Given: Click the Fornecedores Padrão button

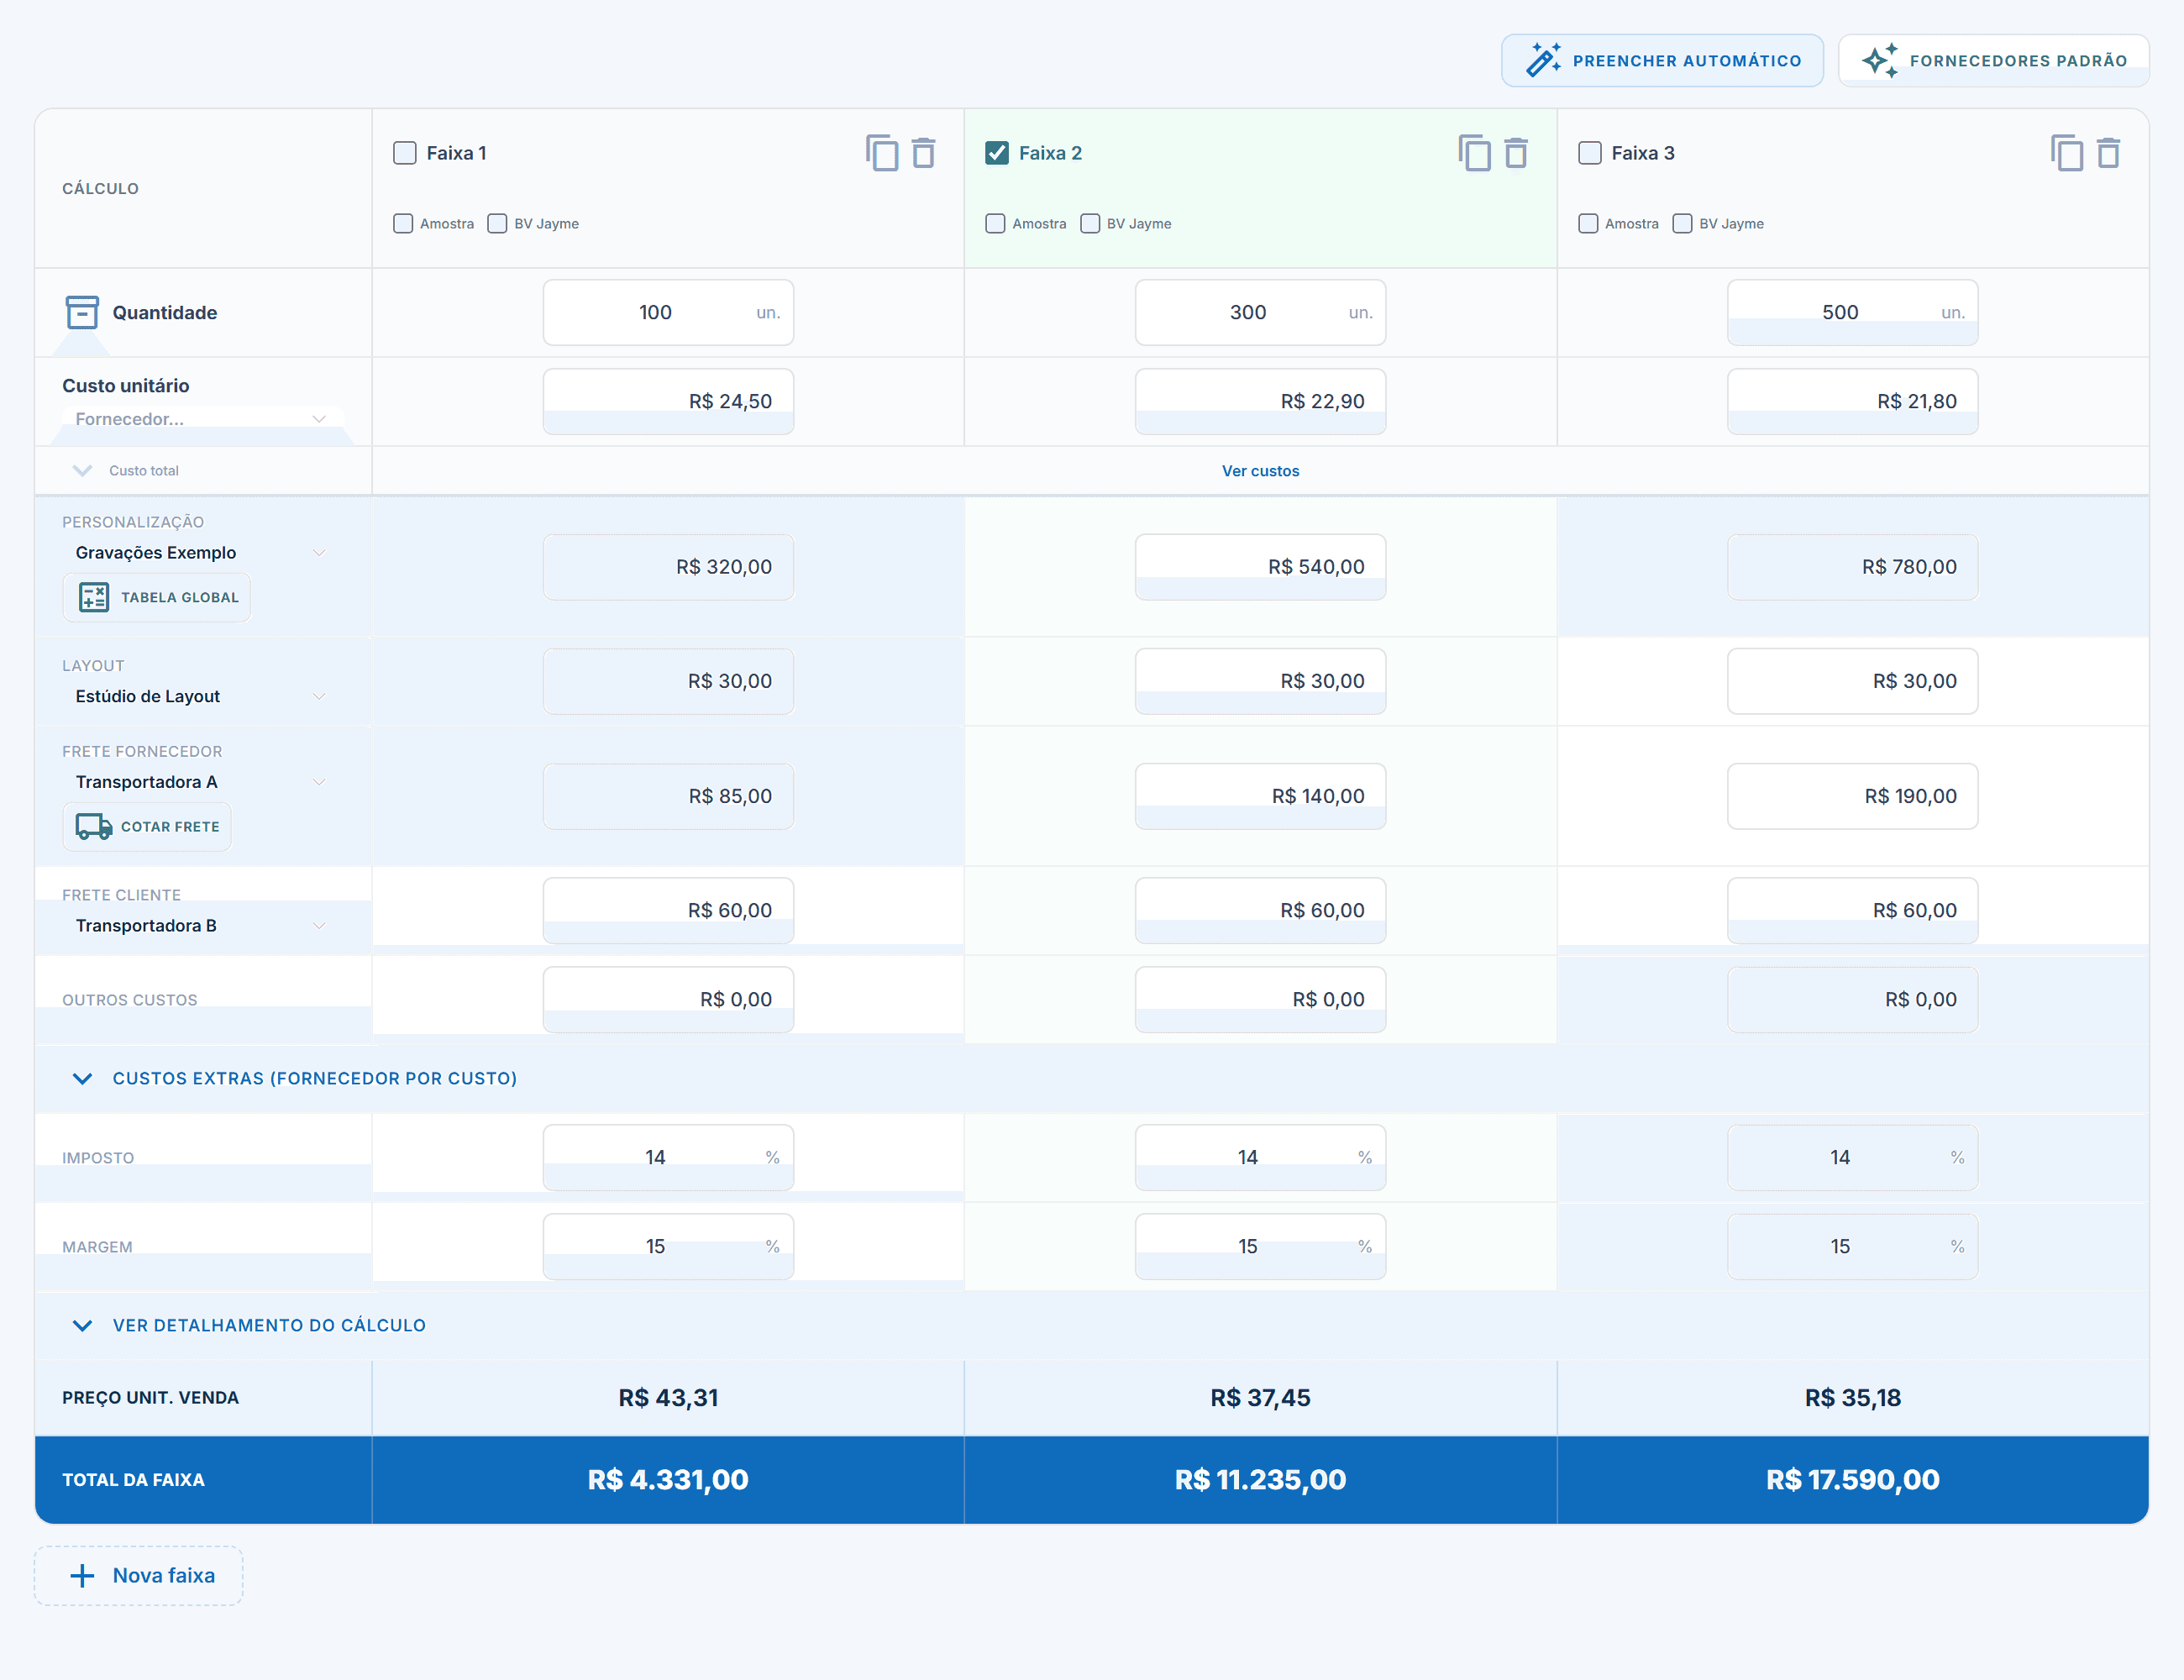Looking at the screenshot, I should (x=1994, y=60).
